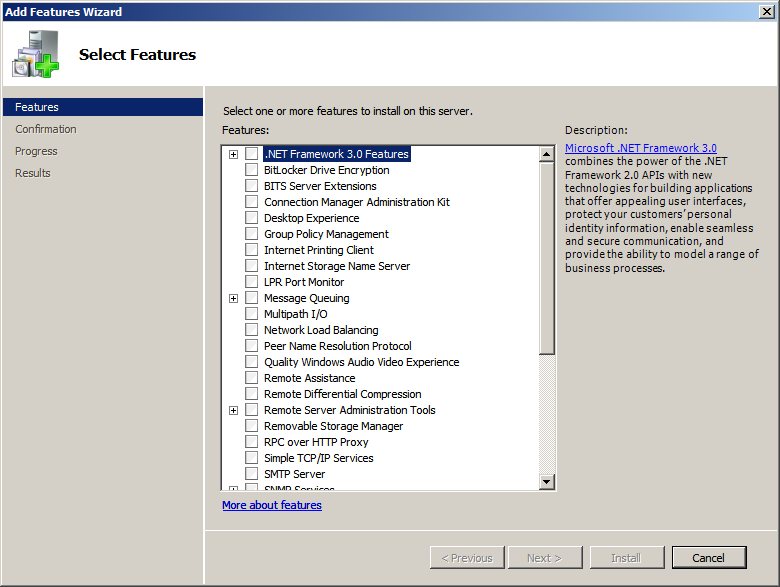Select the Confirmation step in sidebar
The width and height of the screenshot is (780, 587).
46,129
